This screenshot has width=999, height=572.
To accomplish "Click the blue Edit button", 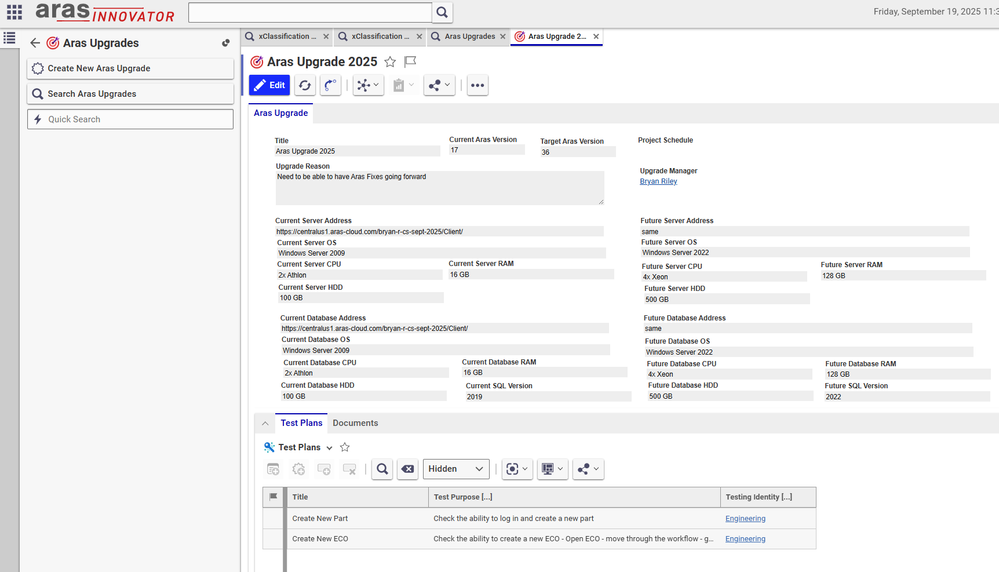I will 269,86.
